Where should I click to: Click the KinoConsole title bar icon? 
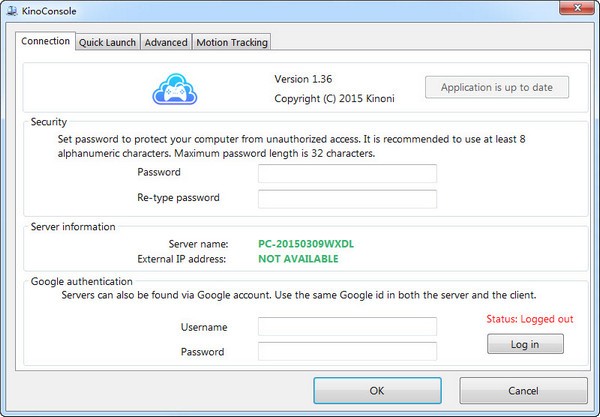click(12, 11)
